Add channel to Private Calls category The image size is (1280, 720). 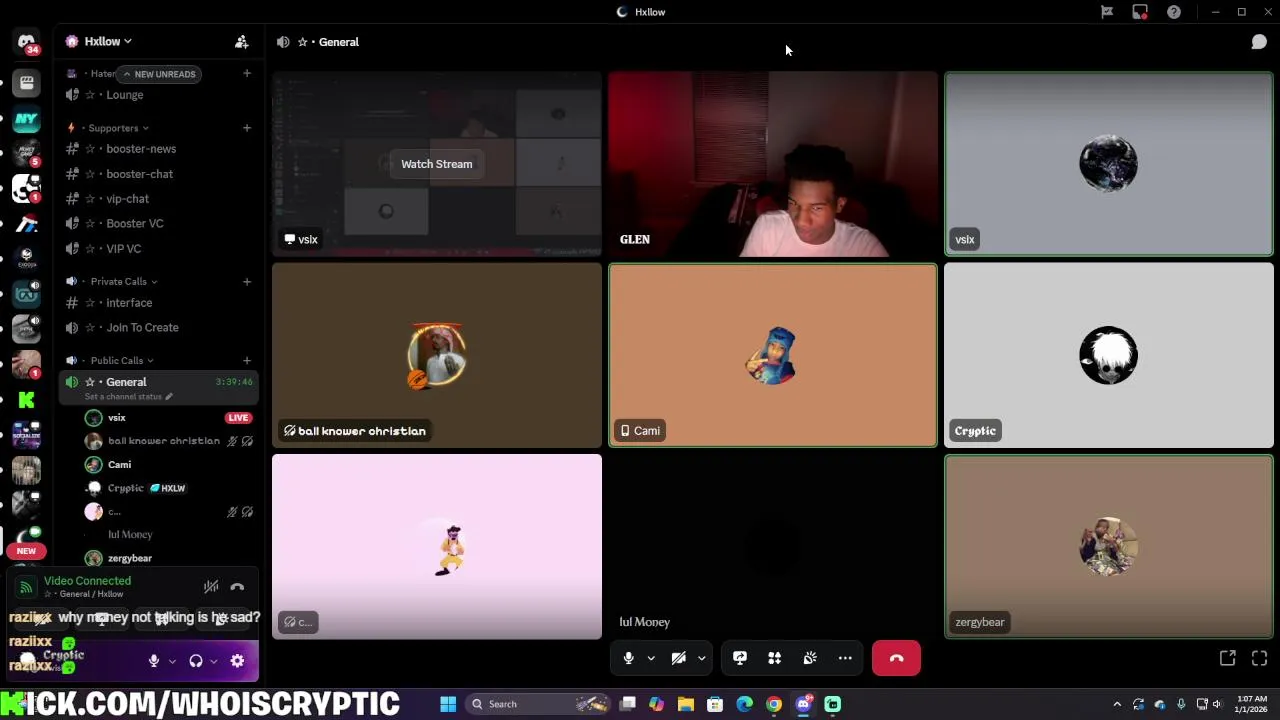[247, 281]
